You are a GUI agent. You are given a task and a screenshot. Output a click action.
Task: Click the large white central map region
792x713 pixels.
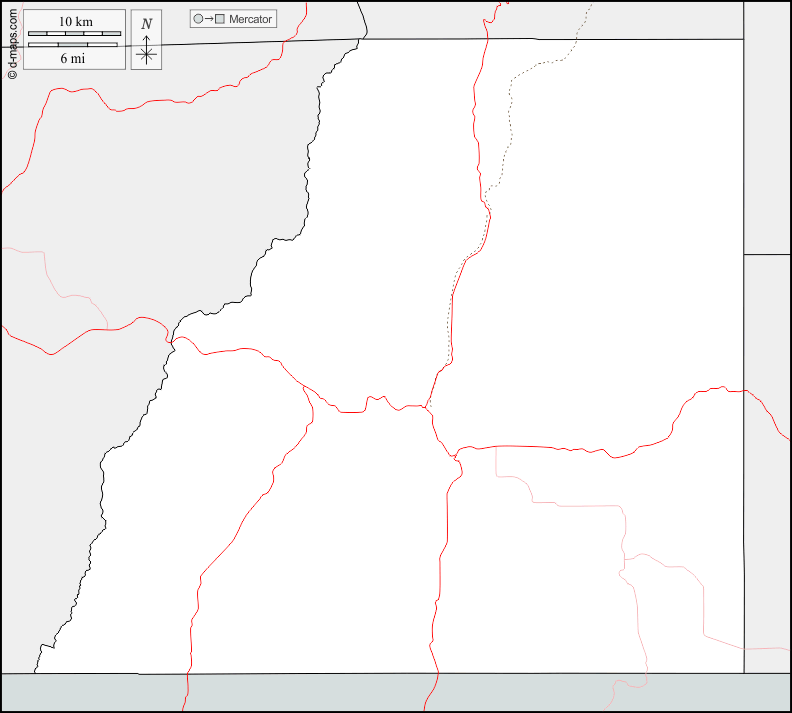pos(600,250)
